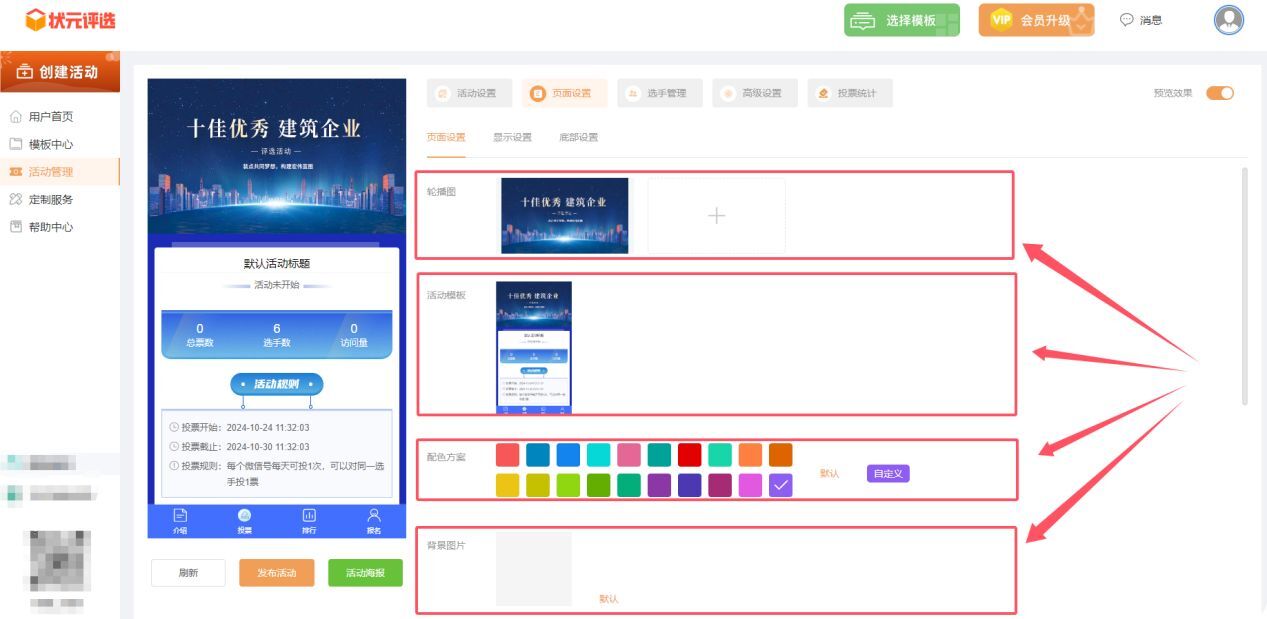
Task: Click the 自定义 color button
Action: (x=888, y=474)
